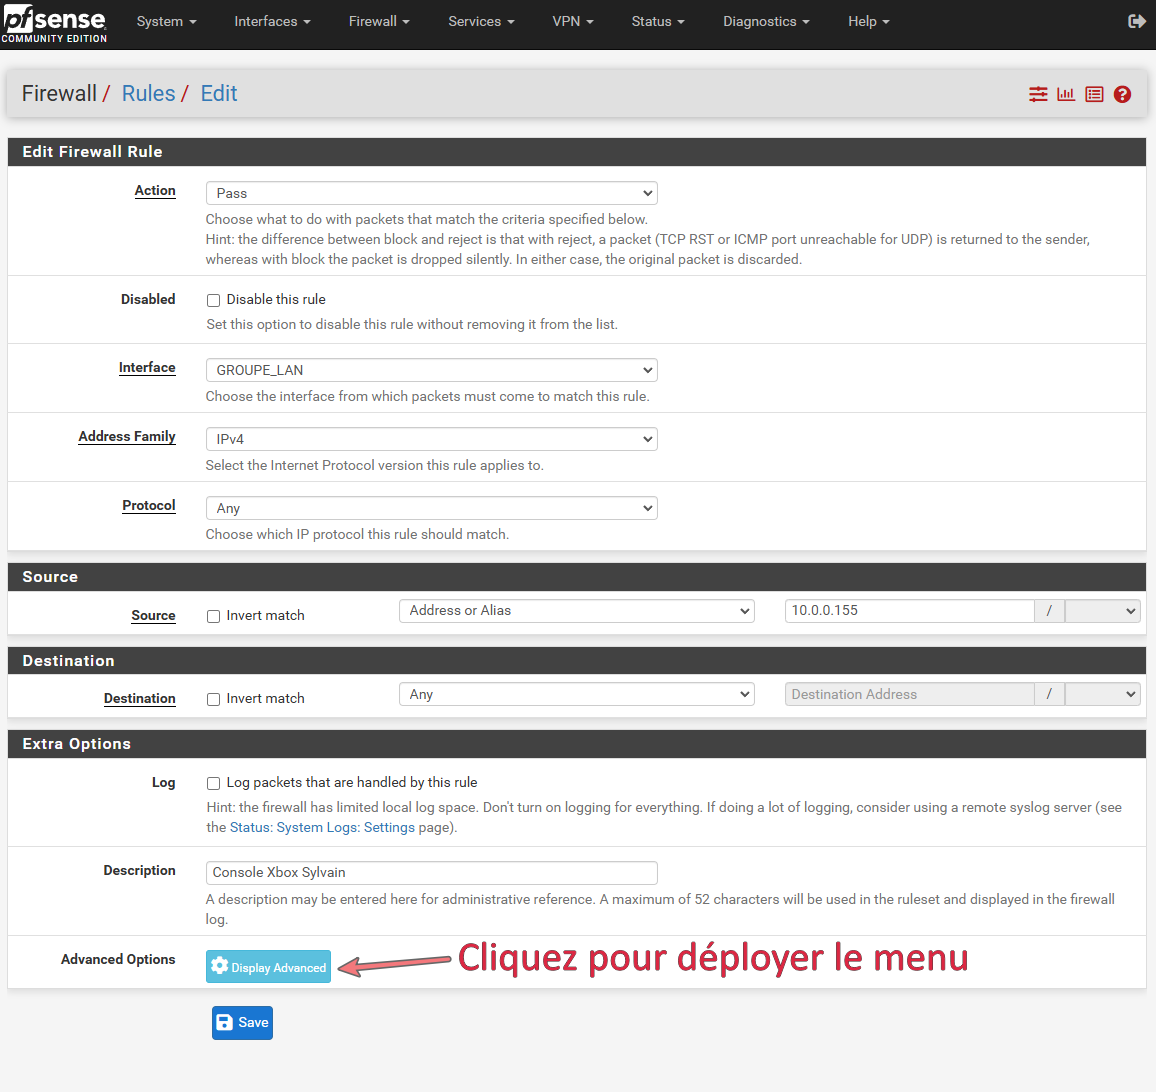1156x1092 pixels.
Task: Check Log packets handled by this rule
Action: click(213, 783)
